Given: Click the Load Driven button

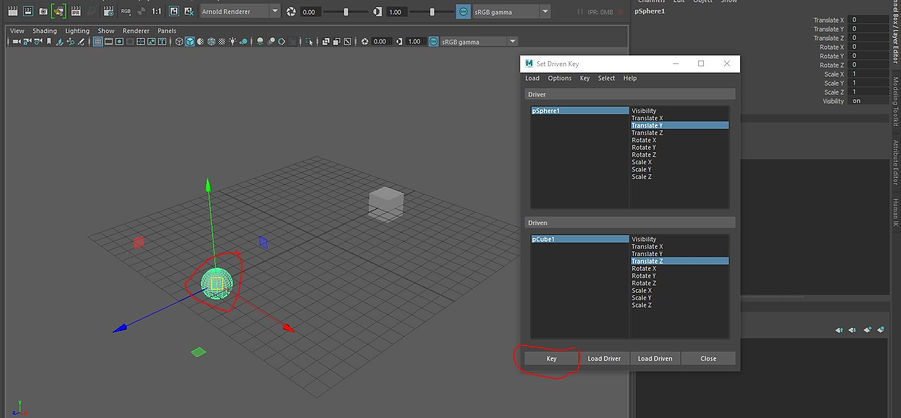Looking at the screenshot, I should click(655, 358).
